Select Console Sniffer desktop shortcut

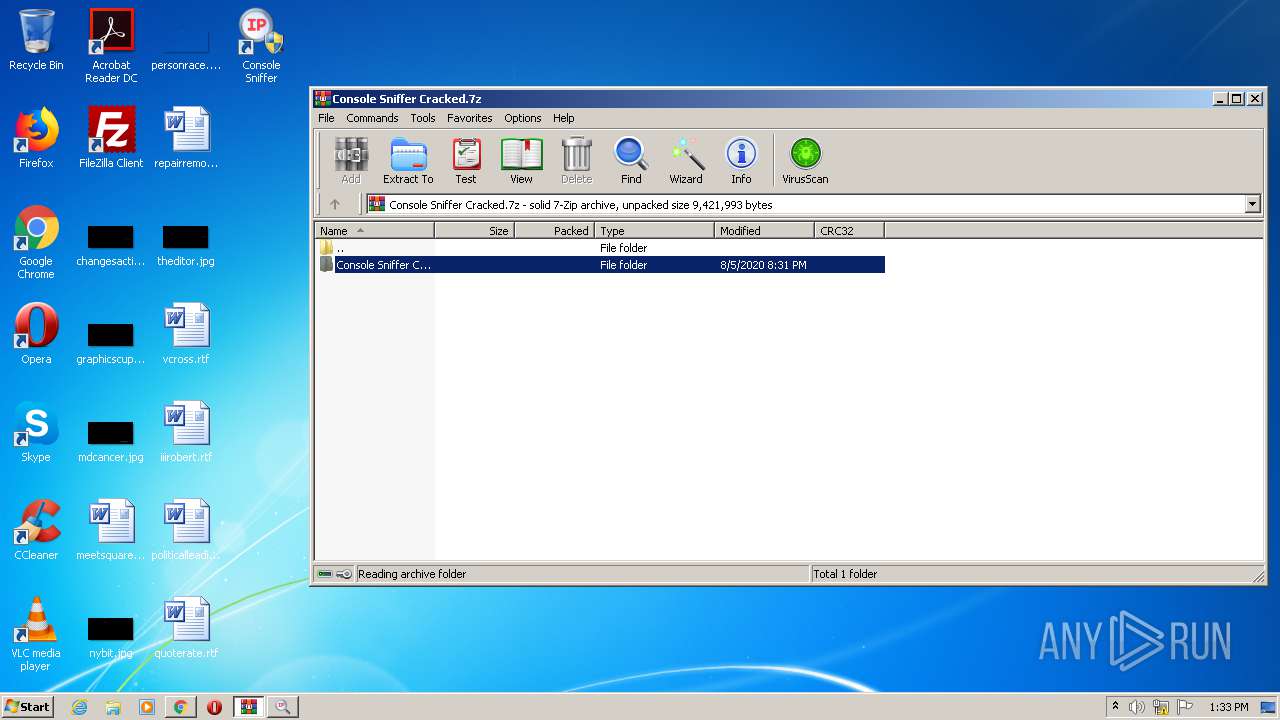pyautogui.click(x=261, y=46)
